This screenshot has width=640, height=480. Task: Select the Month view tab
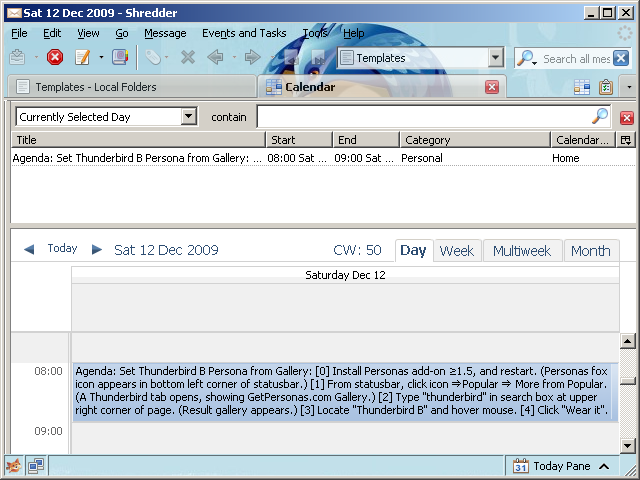pos(591,251)
